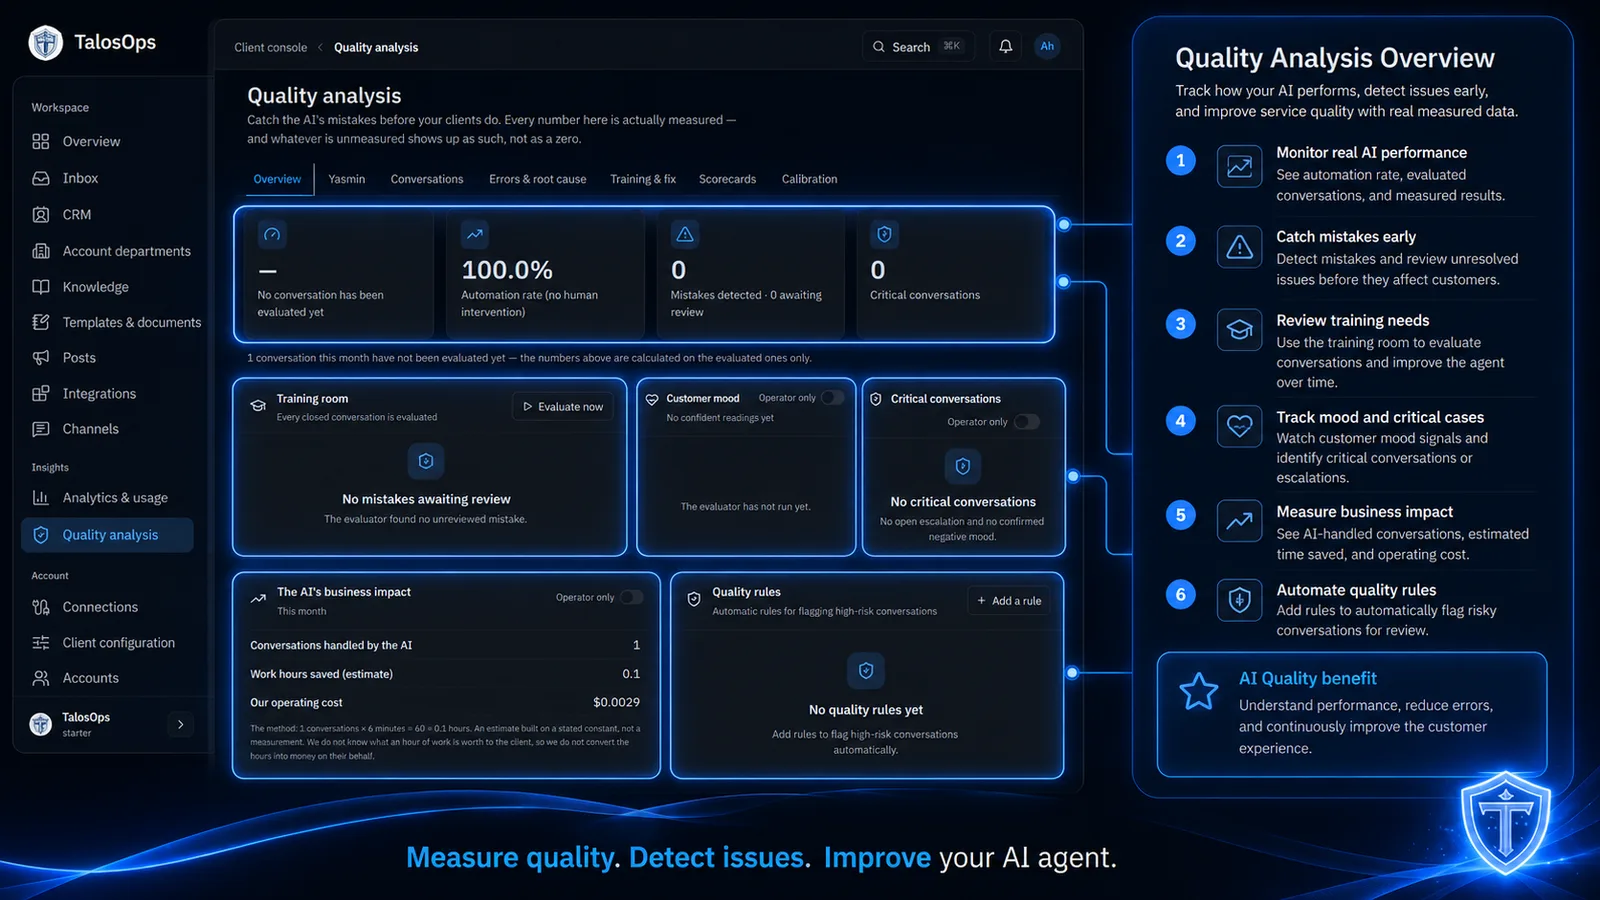Open the Knowledge book icon
Viewport: 1600px width, 900px height.
point(41,287)
